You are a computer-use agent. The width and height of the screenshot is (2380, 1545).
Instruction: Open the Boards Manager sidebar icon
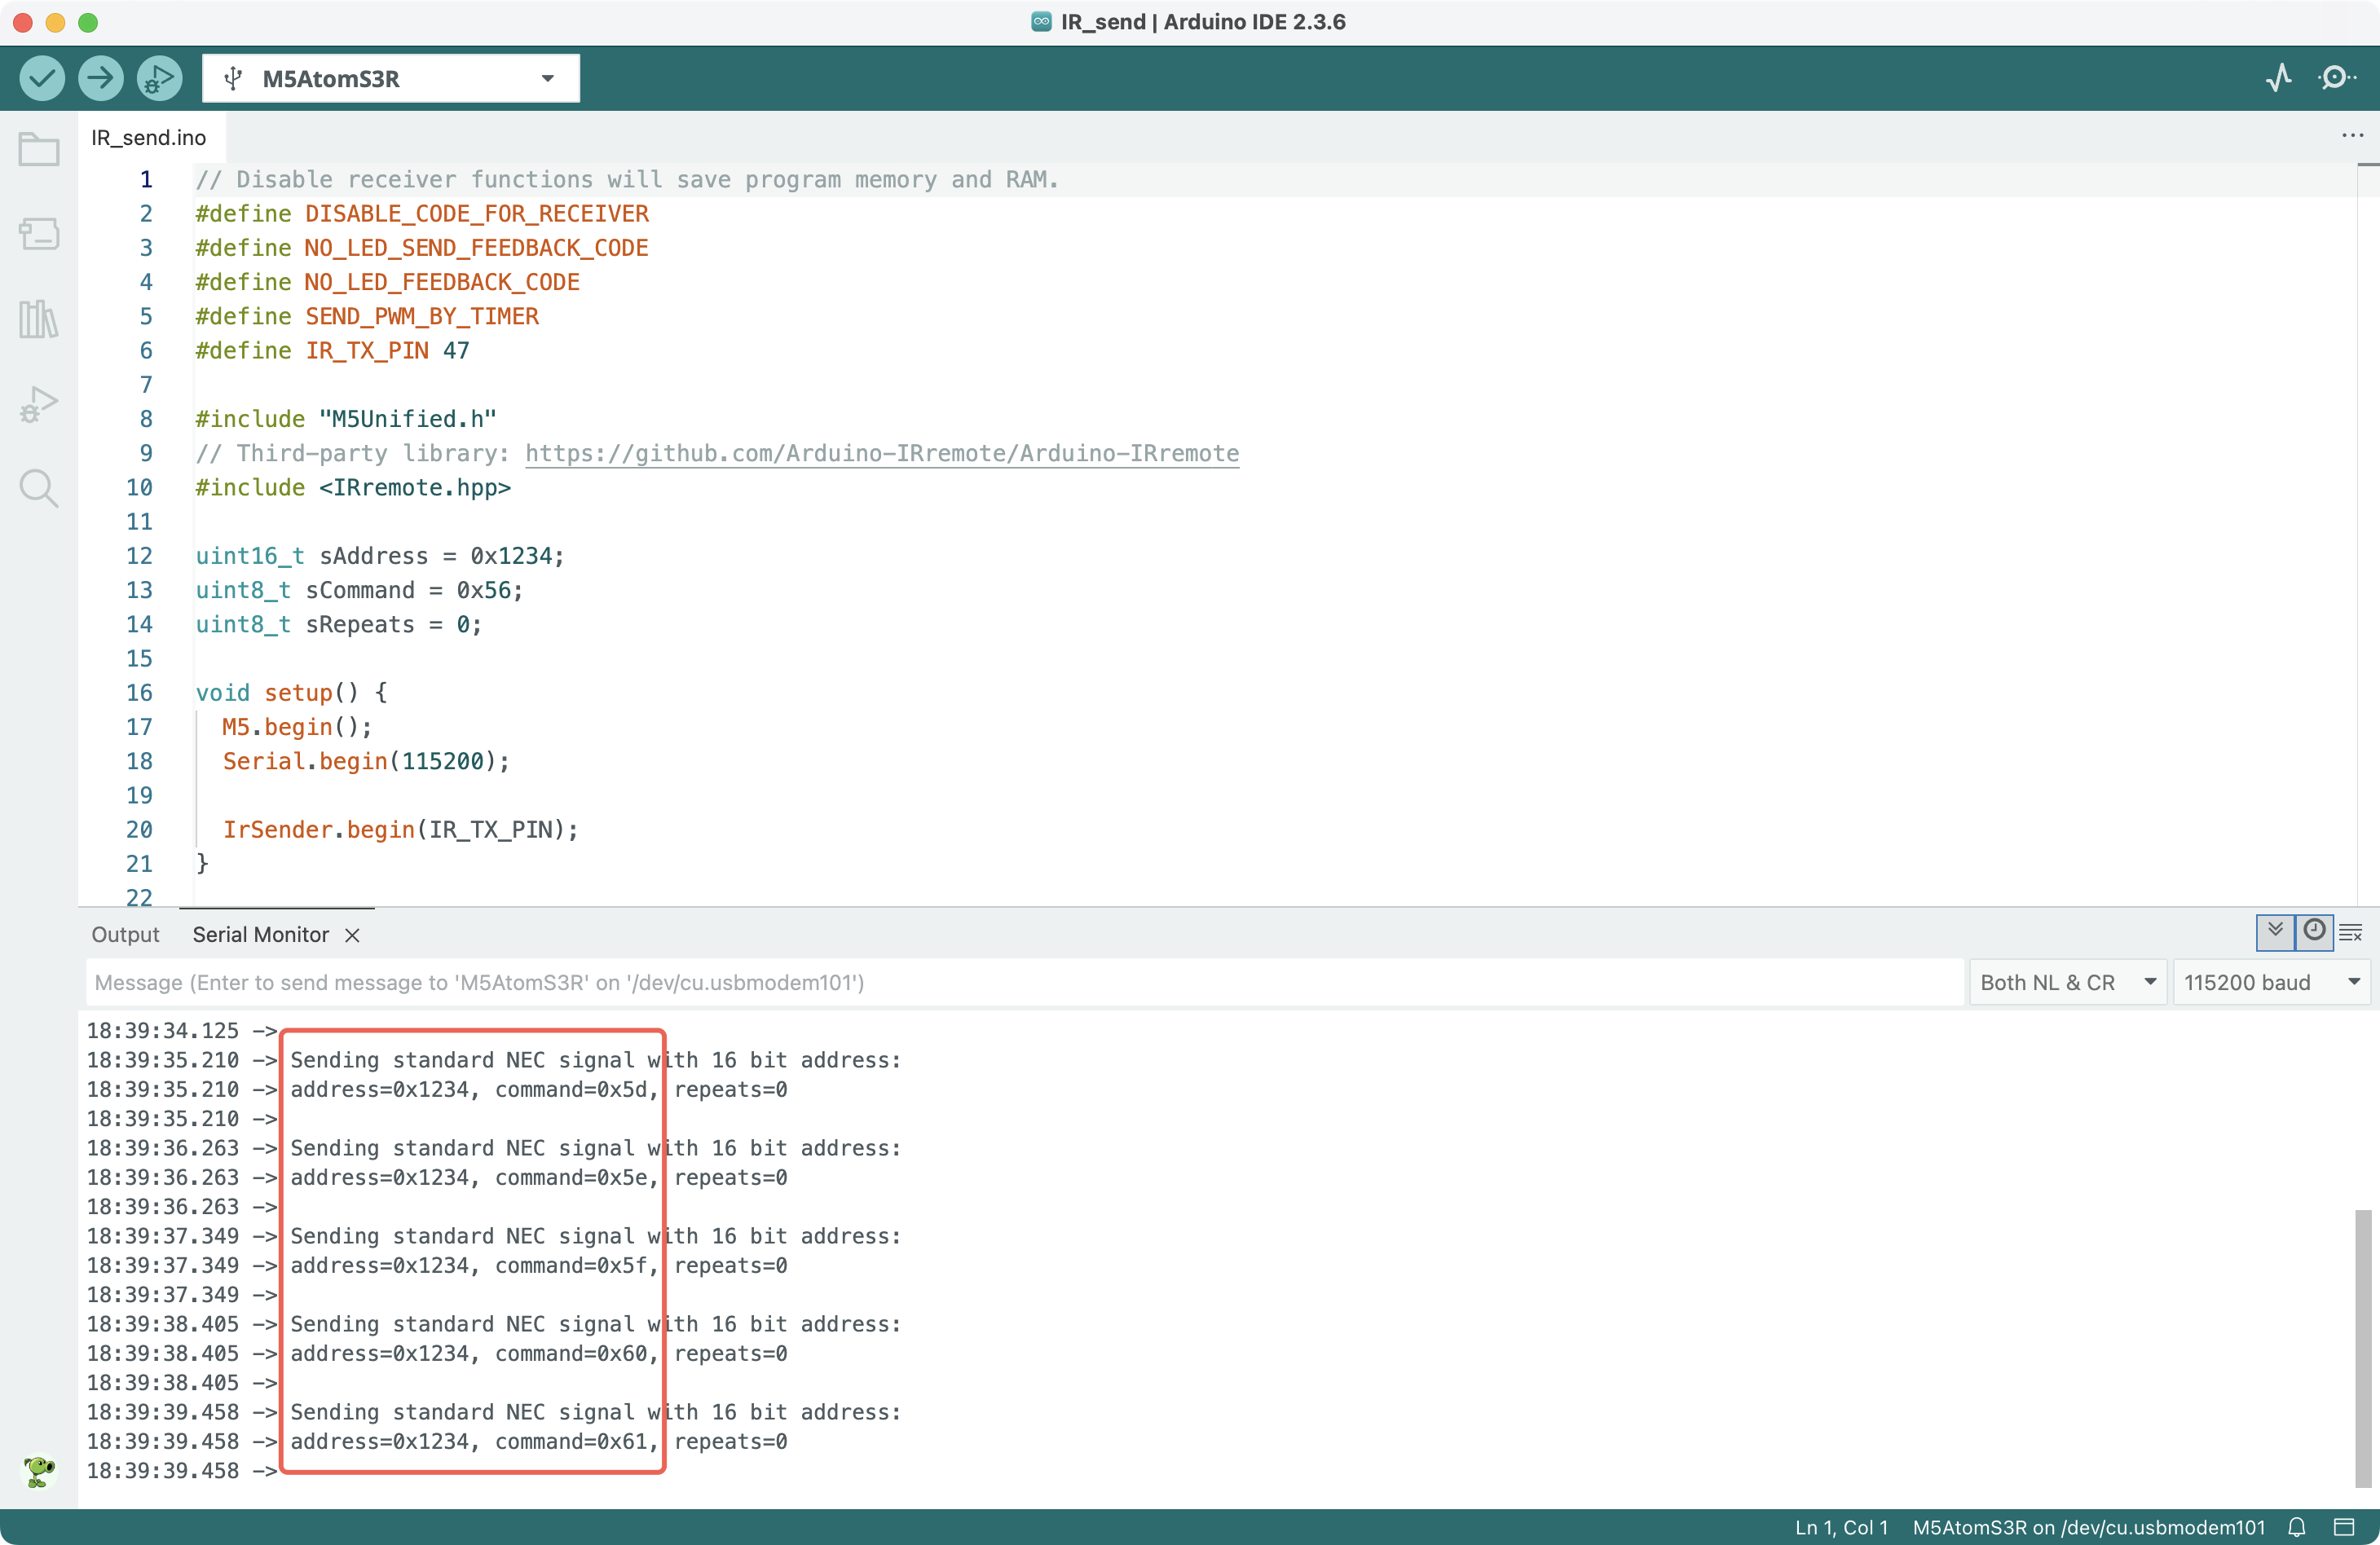tap(39, 234)
